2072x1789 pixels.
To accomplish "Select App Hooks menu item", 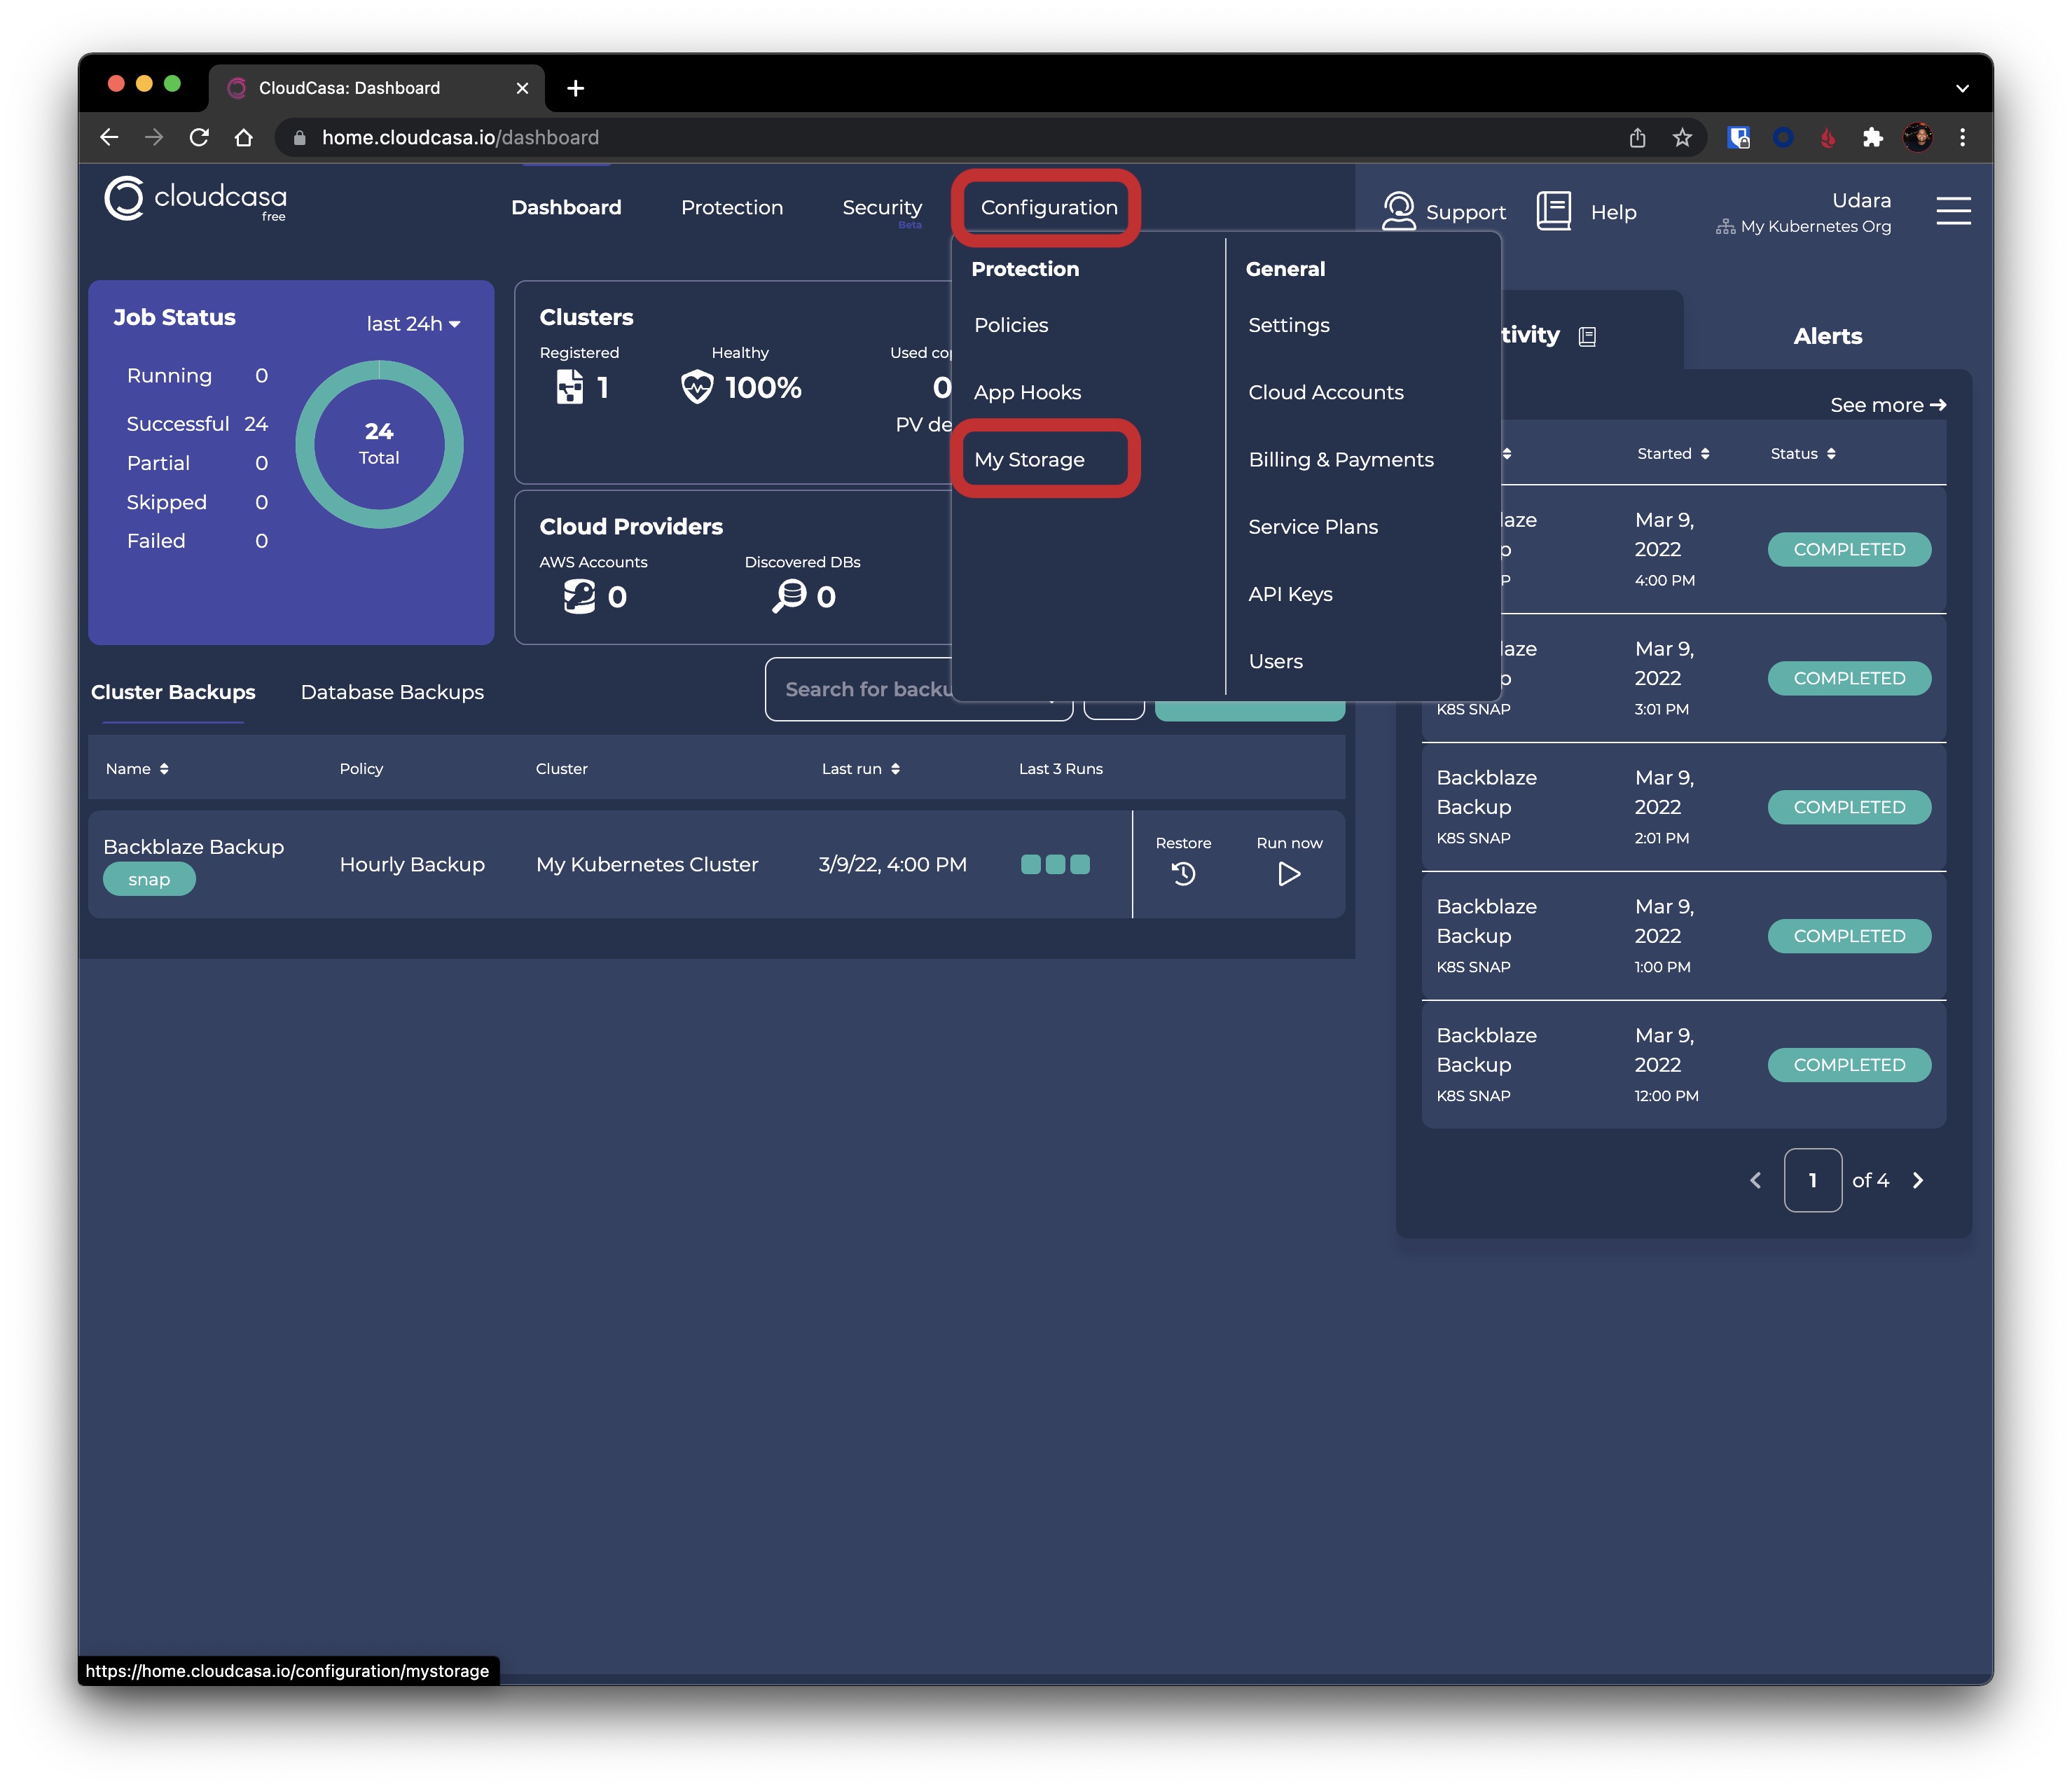I will [1027, 392].
